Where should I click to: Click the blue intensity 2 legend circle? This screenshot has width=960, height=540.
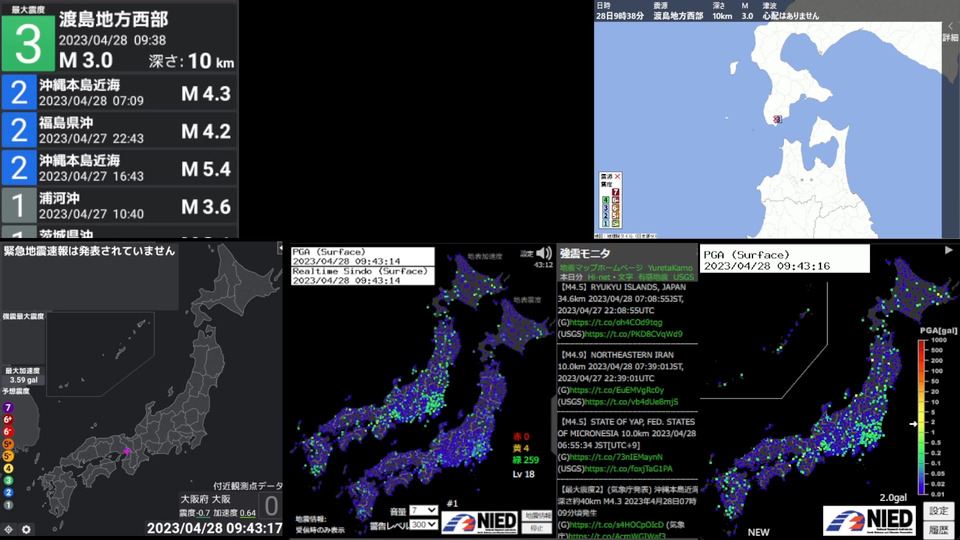tap(8, 492)
